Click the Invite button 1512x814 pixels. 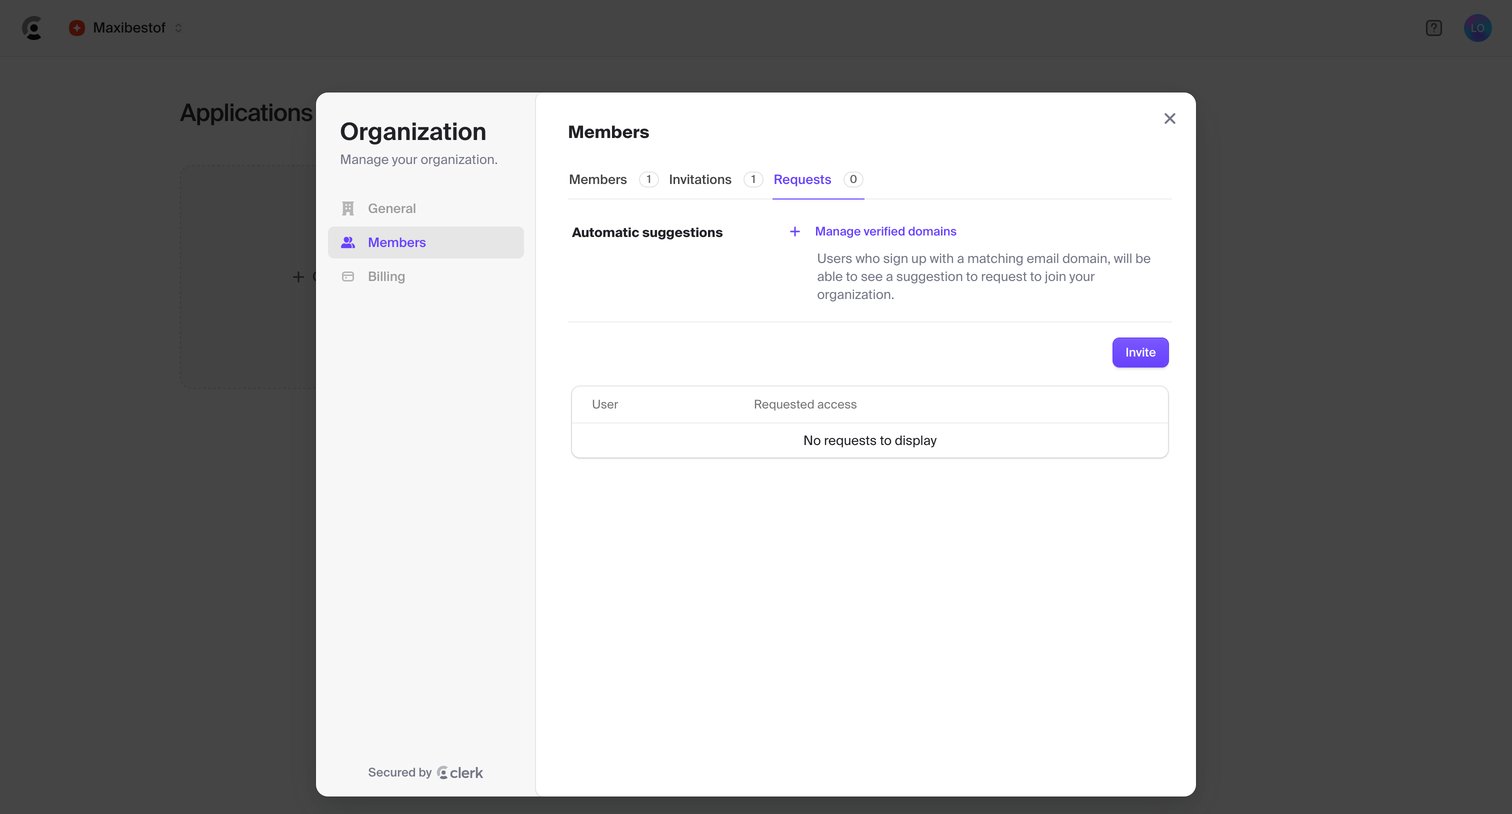pyautogui.click(x=1140, y=353)
